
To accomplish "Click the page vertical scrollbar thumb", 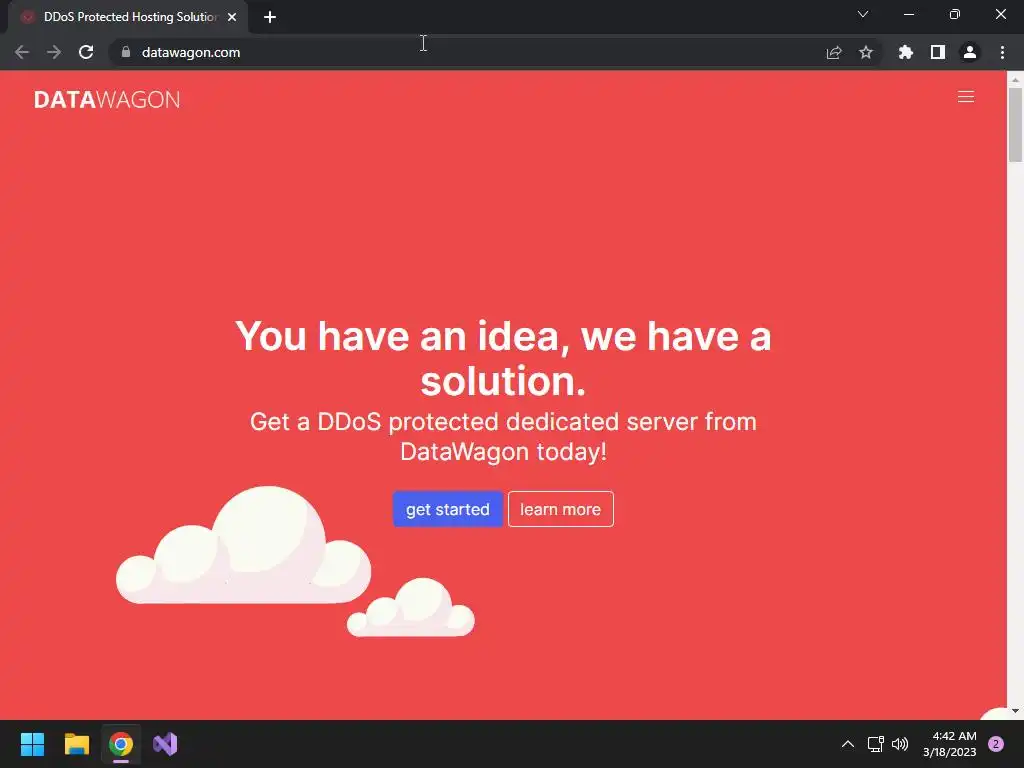I will (1015, 124).
